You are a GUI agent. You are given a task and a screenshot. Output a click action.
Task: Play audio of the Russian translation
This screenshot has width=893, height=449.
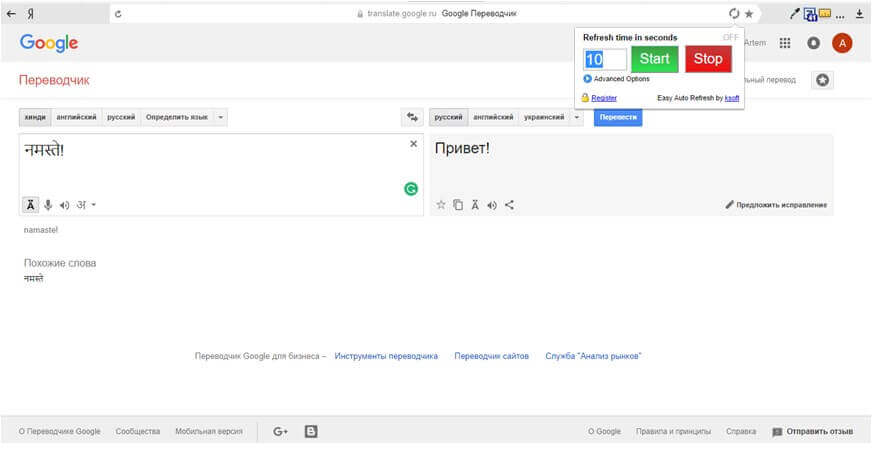[492, 205]
